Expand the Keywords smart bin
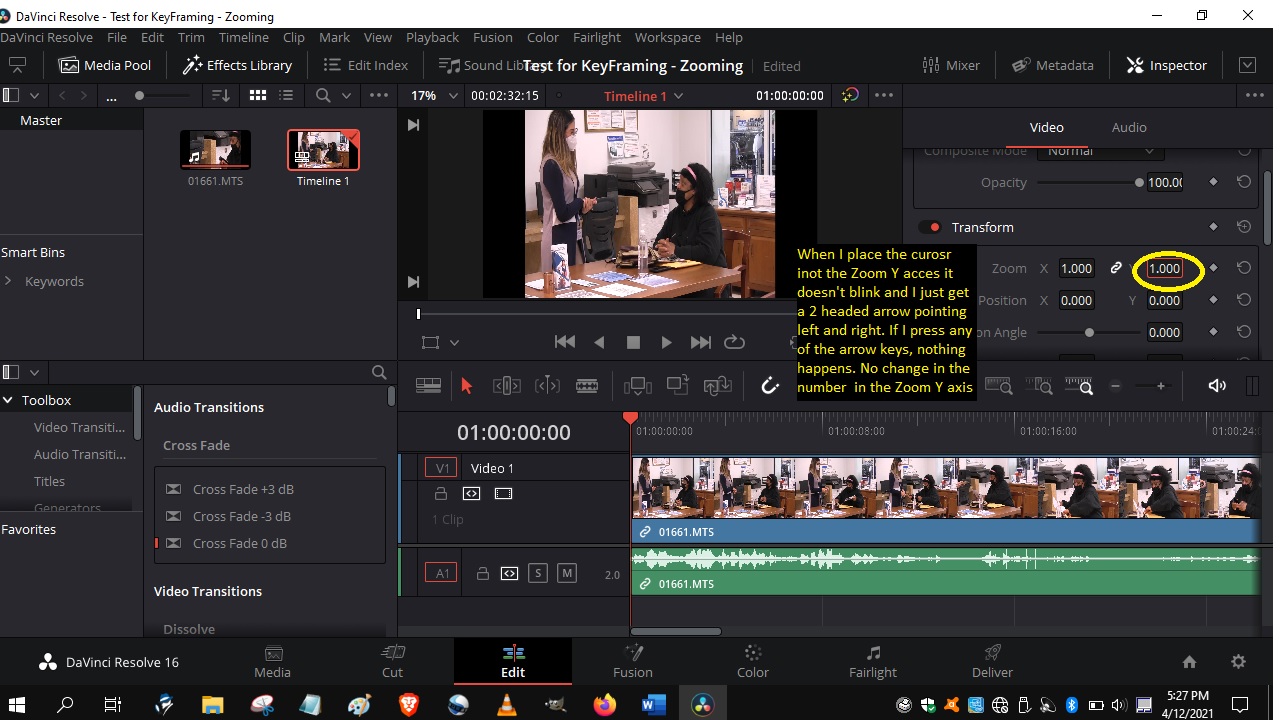Screen dimensions: 1280x720 point(9,281)
